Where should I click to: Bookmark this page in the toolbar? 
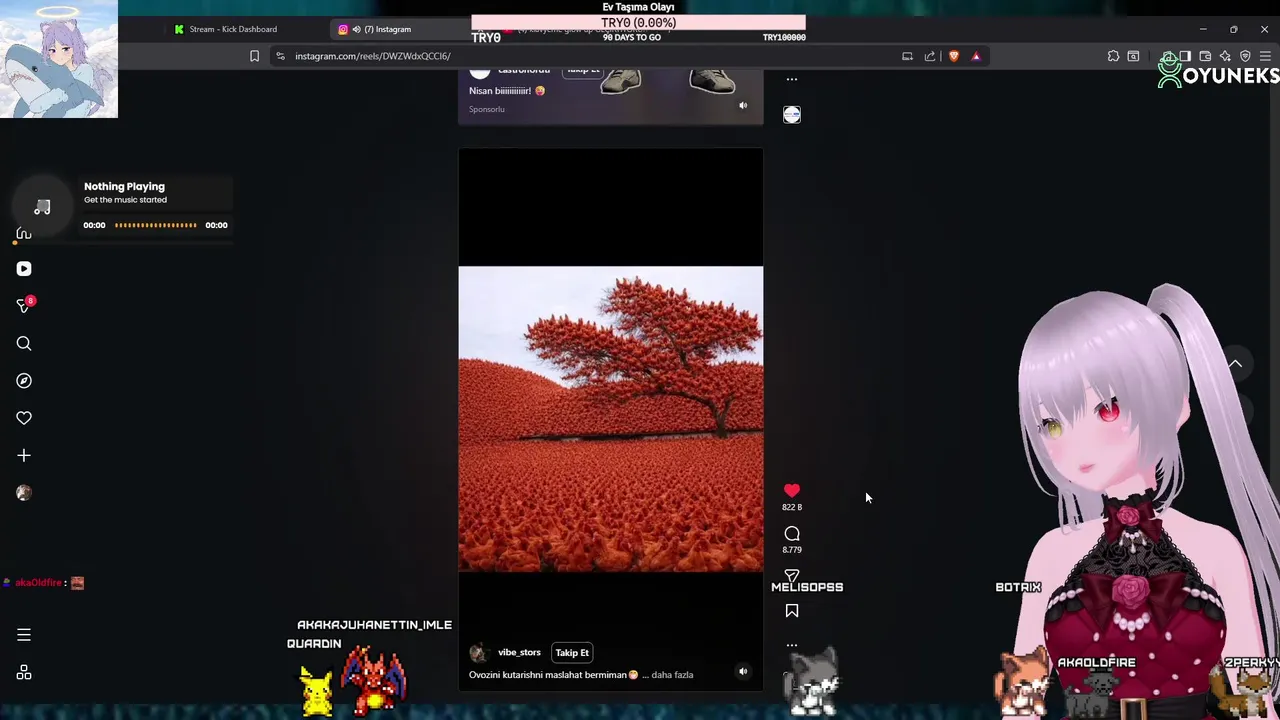pos(254,56)
